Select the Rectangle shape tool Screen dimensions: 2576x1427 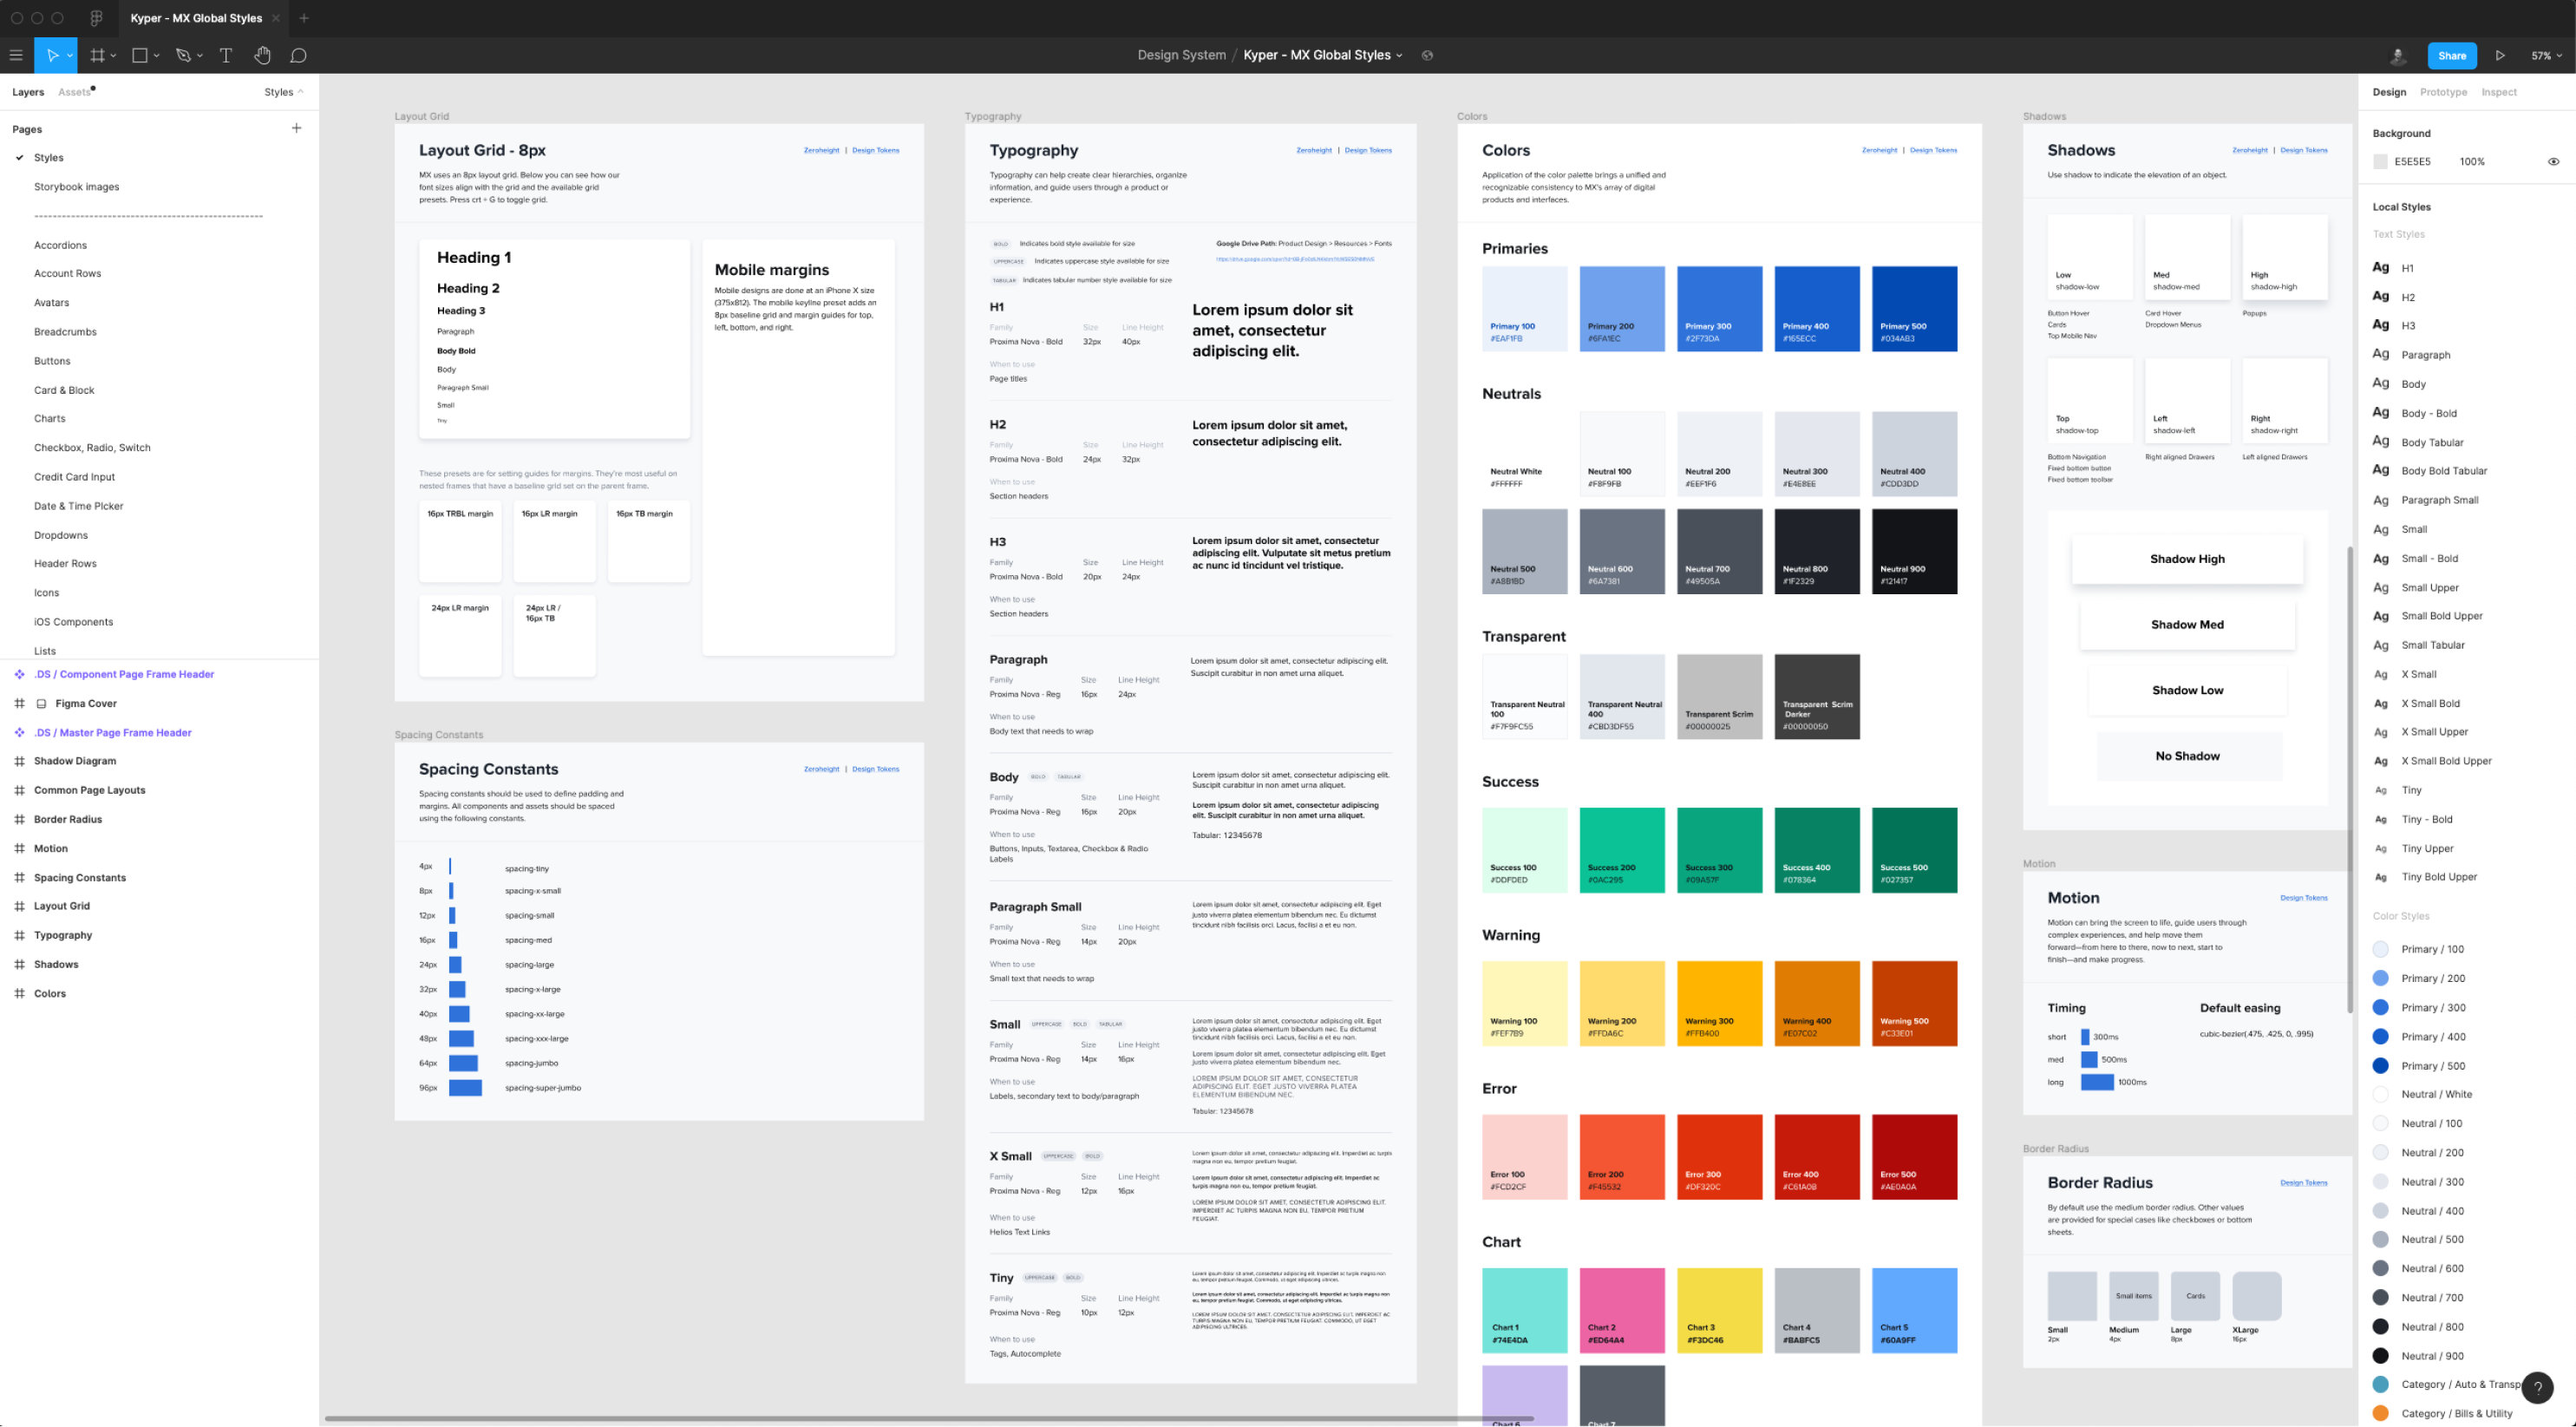(140, 56)
